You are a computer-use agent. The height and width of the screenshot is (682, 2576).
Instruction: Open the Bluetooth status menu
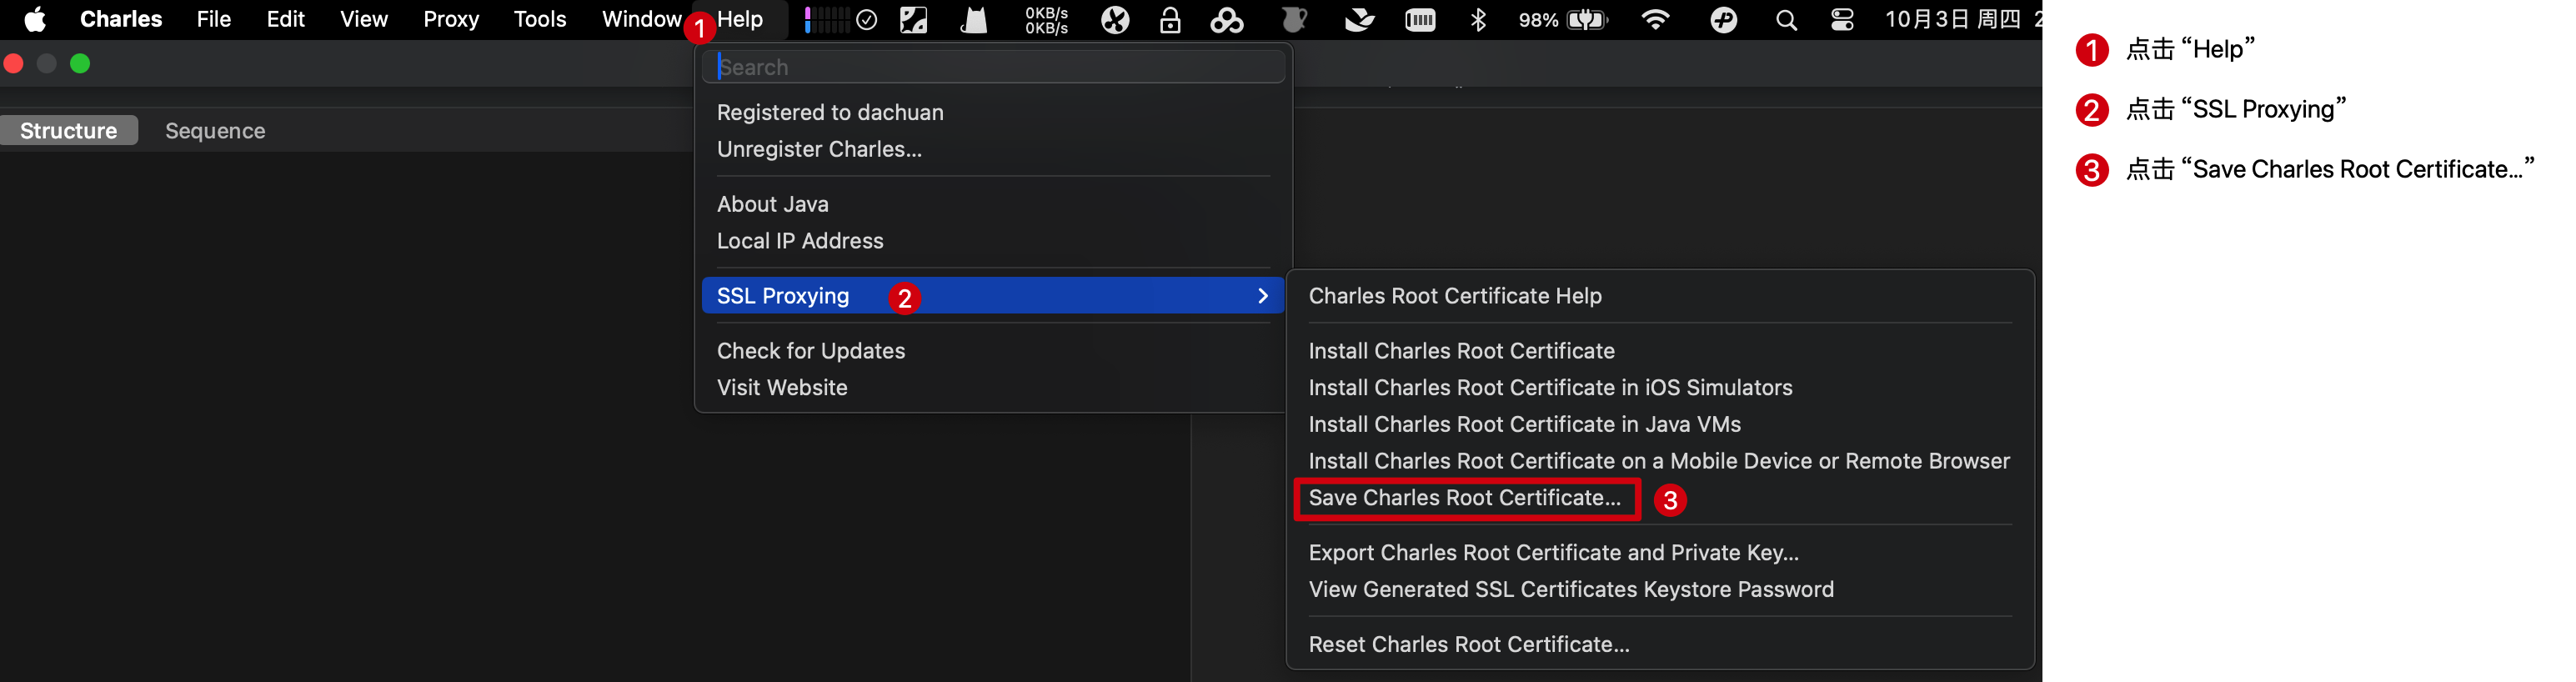[1478, 19]
